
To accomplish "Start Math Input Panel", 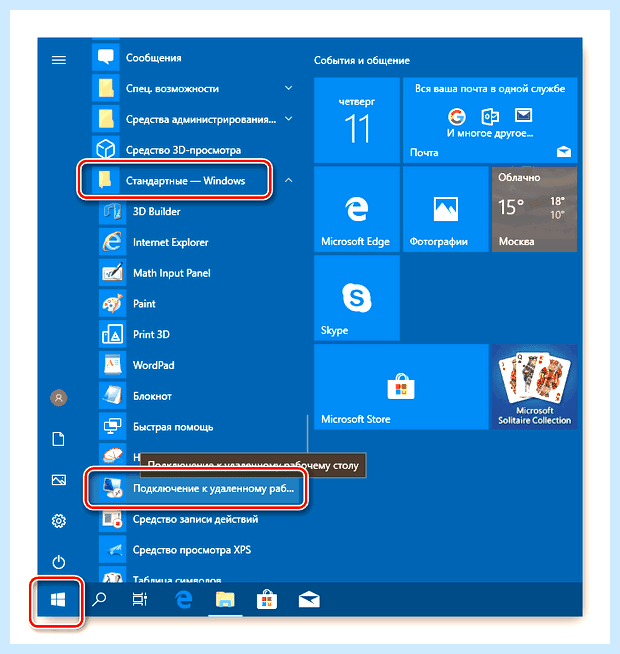I will pos(198,273).
